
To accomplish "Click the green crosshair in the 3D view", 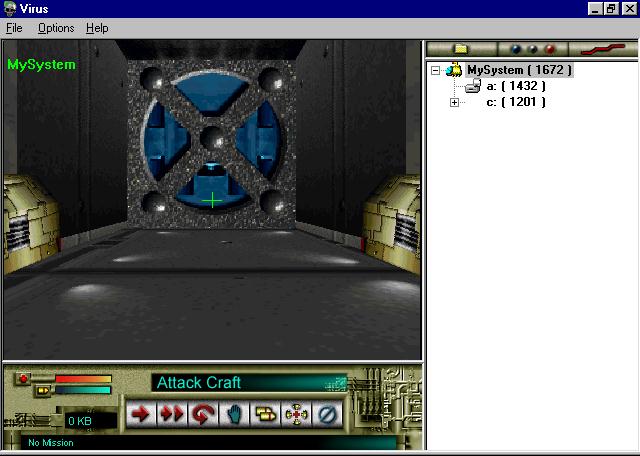I will (x=212, y=200).
